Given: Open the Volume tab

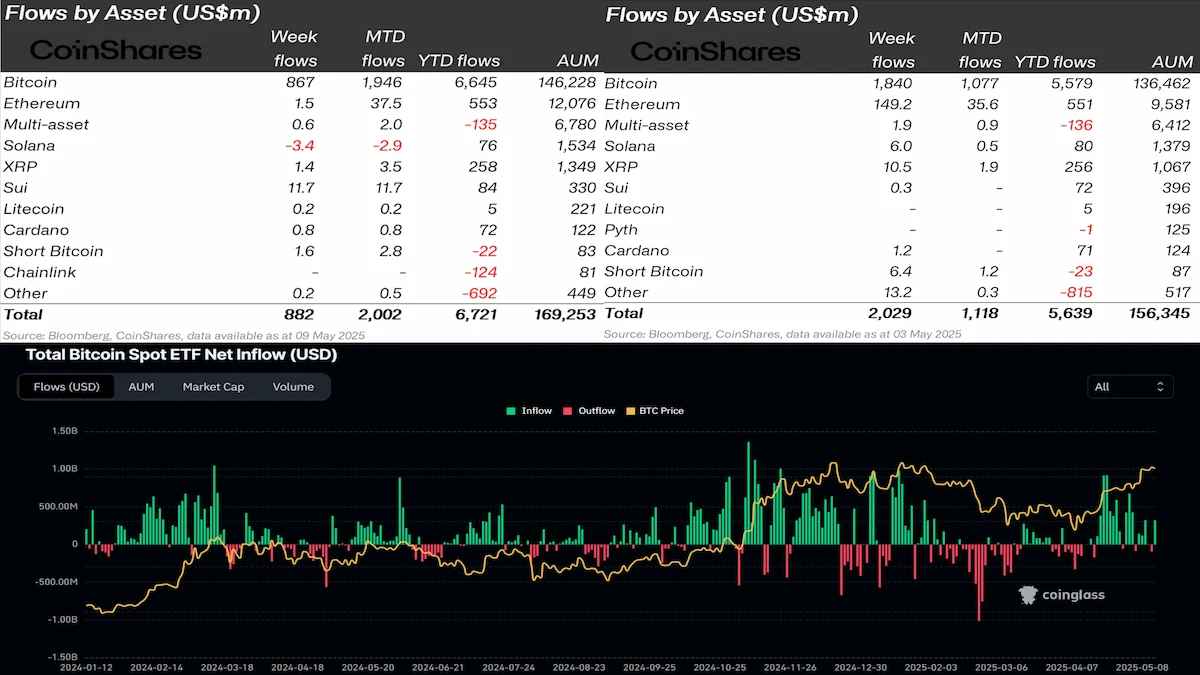Looking at the screenshot, I should click(x=293, y=387).
